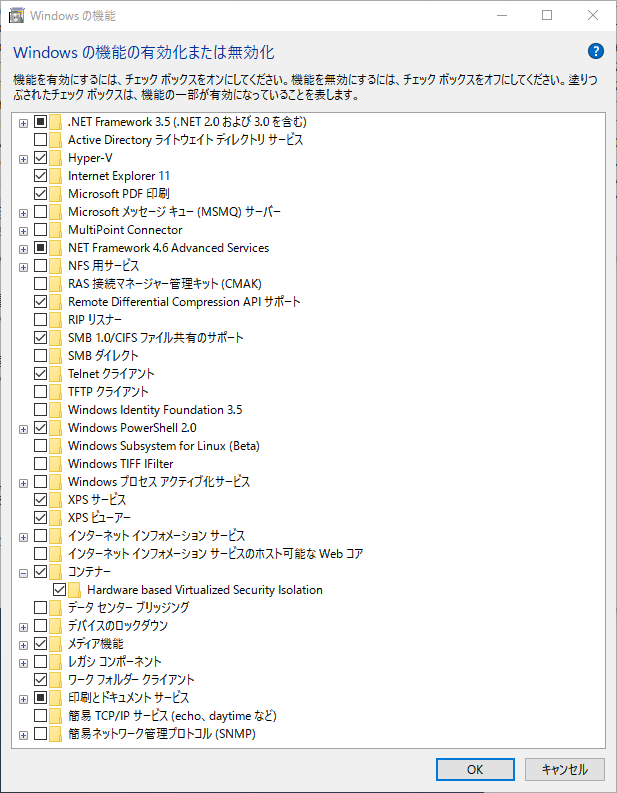Check 簡易 TCP/IP サービス checkbox

click(40, 716)
